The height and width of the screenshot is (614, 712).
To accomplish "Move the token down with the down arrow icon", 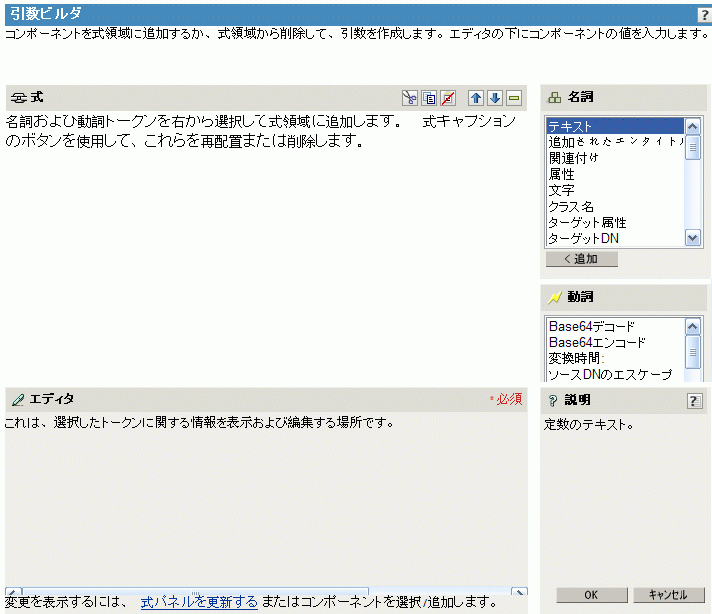I will (495, 98).
